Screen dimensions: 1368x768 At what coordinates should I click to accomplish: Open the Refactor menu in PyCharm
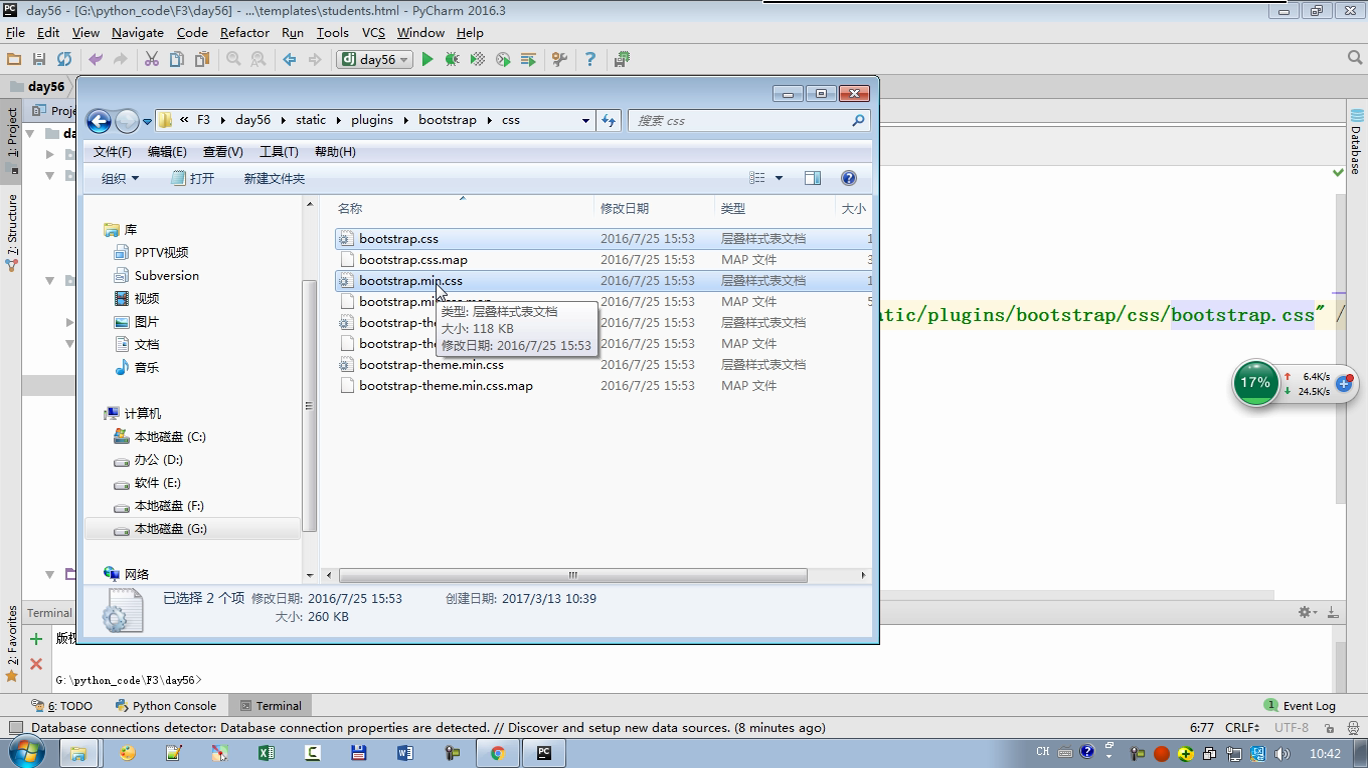[x=244, y=32]
